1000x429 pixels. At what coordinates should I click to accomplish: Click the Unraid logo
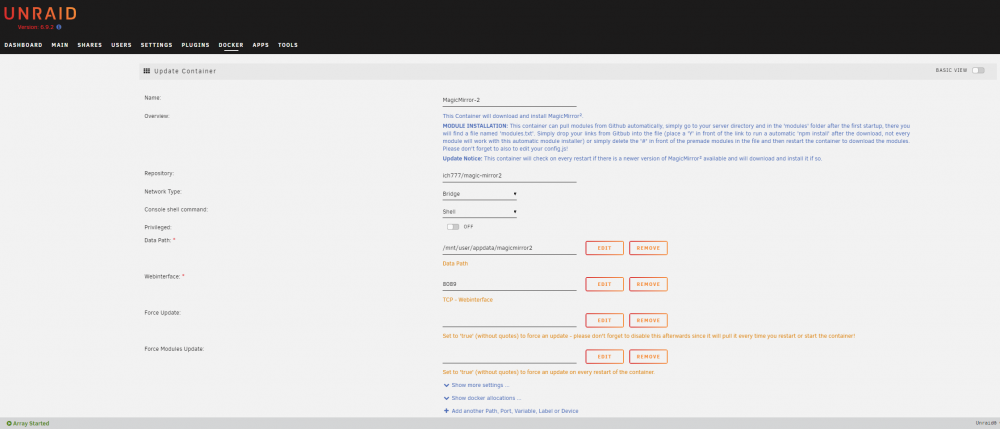(x=40, y=13)
